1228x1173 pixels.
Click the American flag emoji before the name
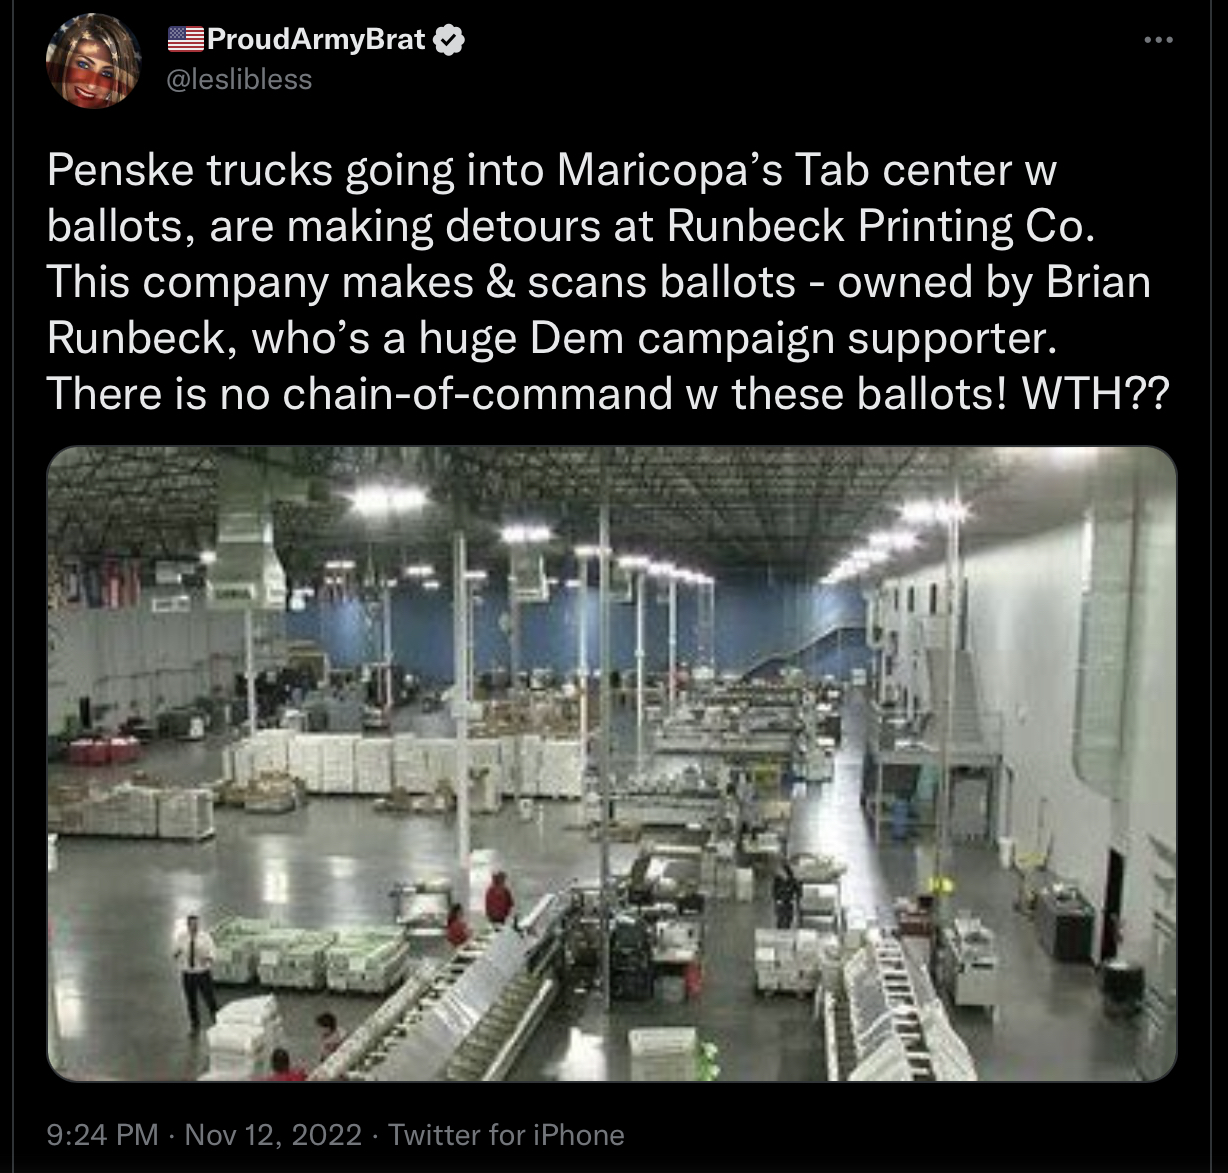pos(184,40)
